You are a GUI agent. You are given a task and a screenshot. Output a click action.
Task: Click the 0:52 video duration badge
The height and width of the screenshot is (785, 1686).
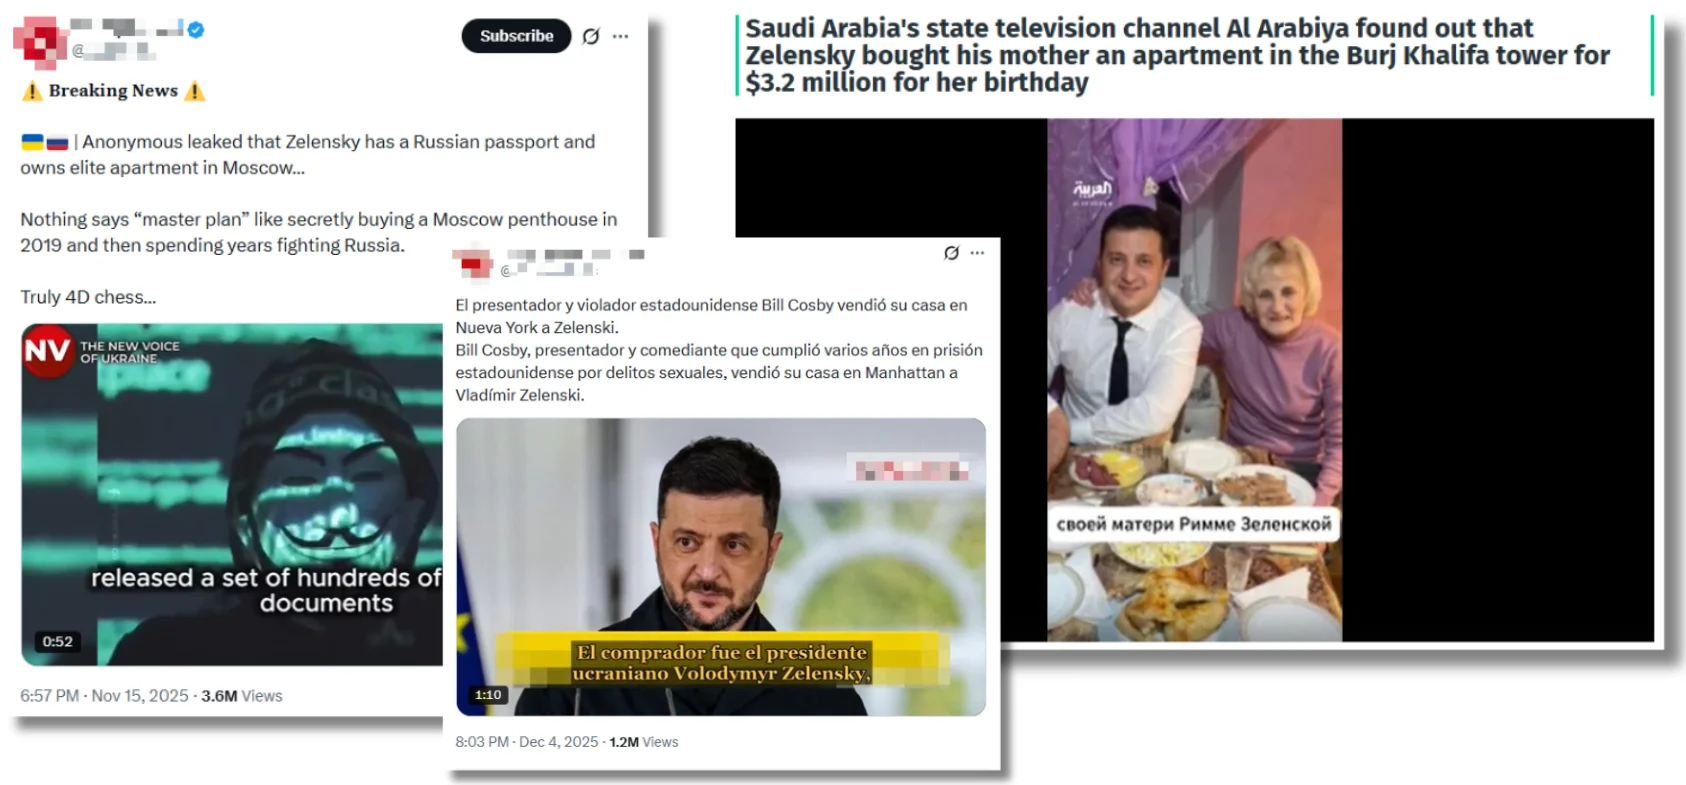pyautogui.click(x=58, y=641)
